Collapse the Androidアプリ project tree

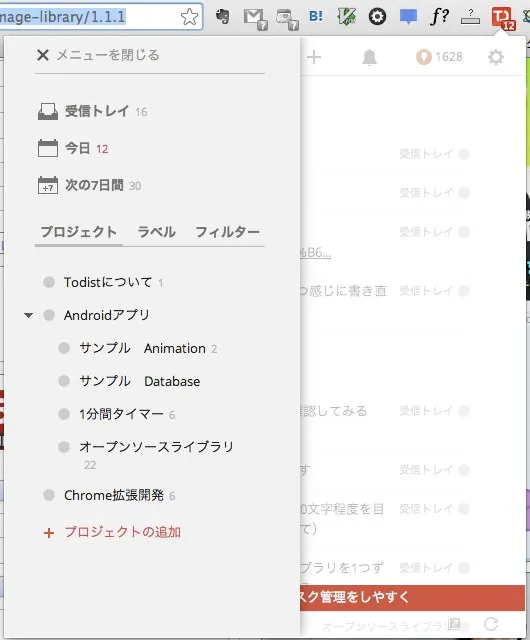pyautogui.click(x=28, y=315)
